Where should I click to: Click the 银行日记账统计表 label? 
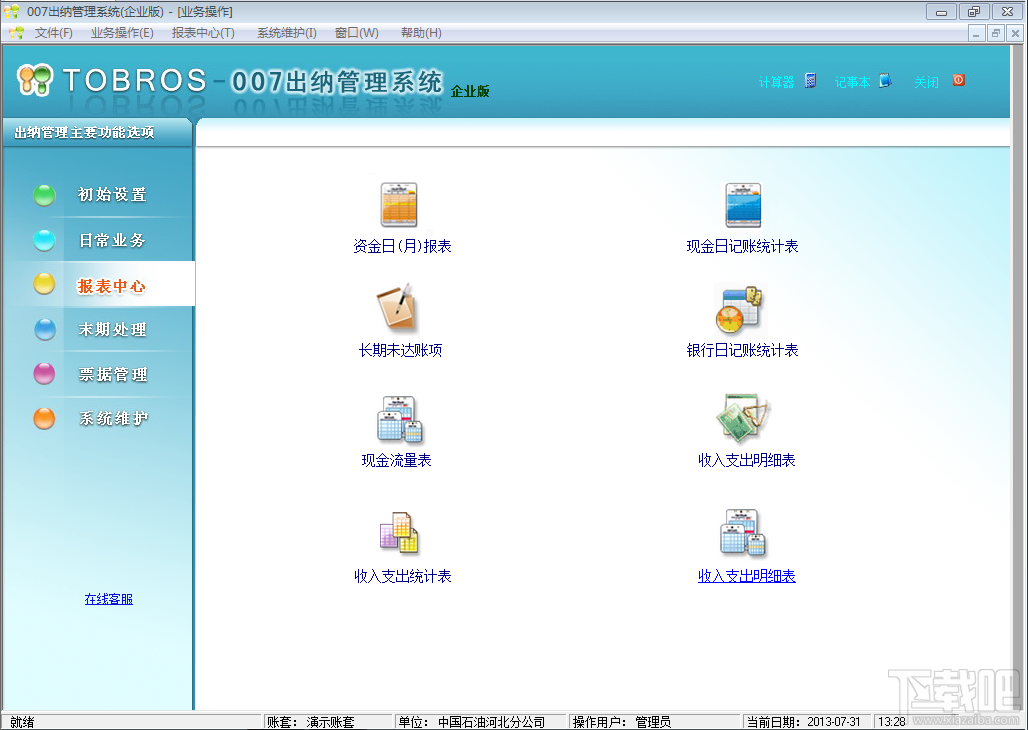tap(742, 350)
